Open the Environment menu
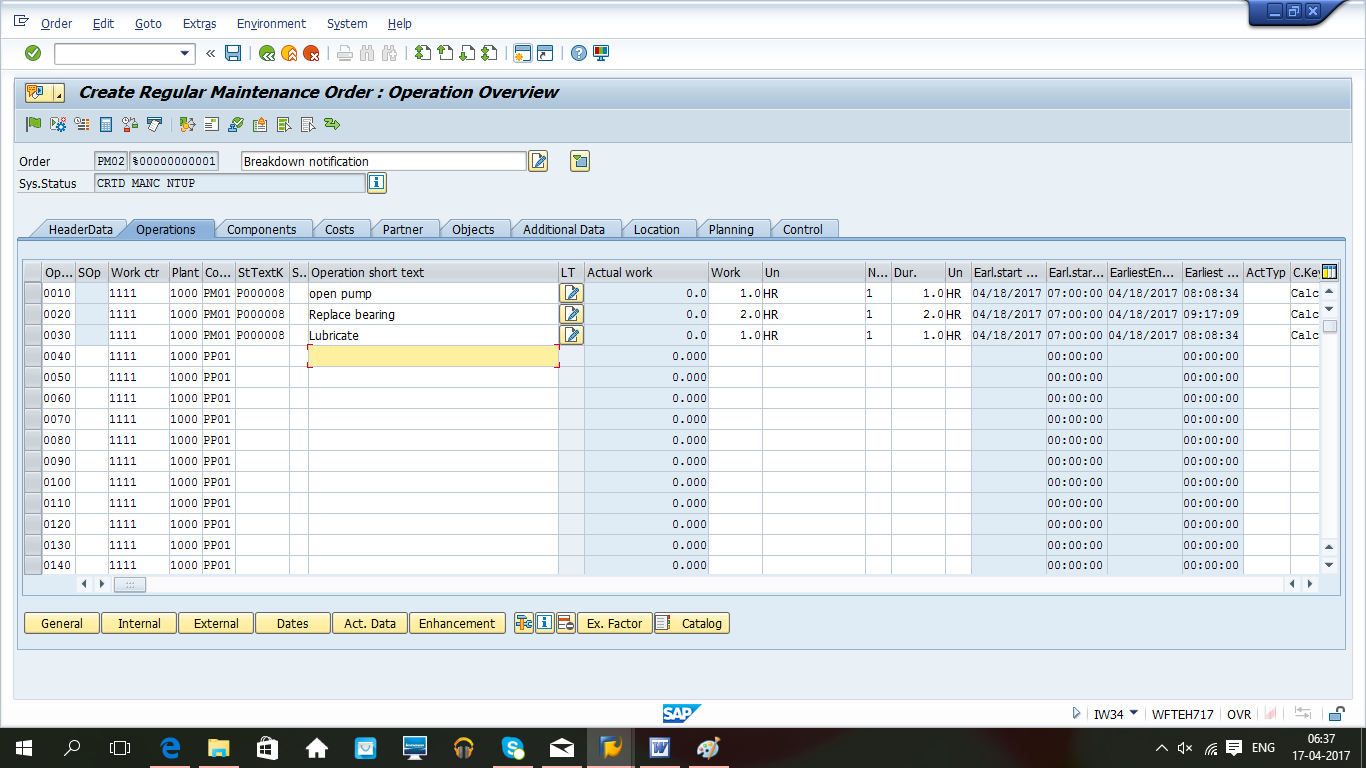1366x768 pixels. pos(271,23)
